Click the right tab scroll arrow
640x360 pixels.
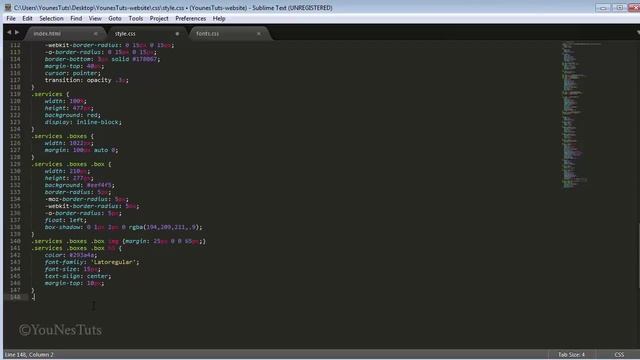point(17,32)
